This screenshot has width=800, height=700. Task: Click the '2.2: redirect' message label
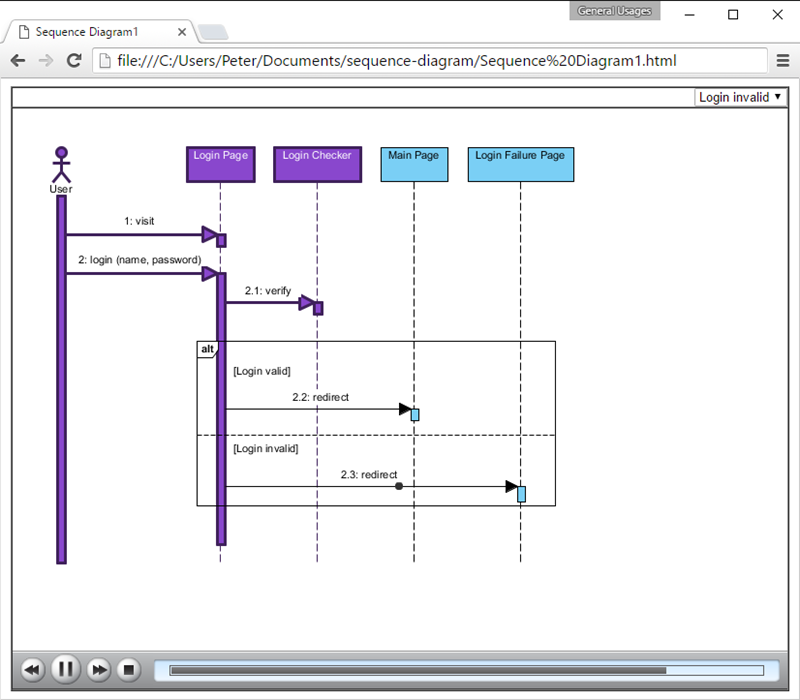click(x=320, y=397)
